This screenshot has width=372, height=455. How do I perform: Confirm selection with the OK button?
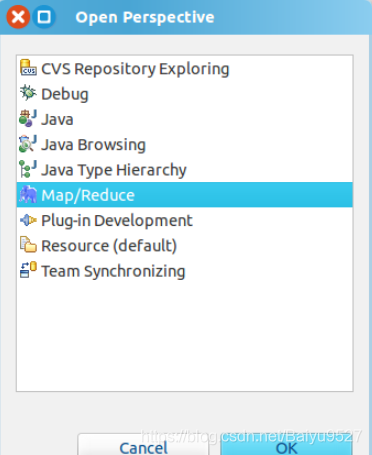click(x=287, y=447)
